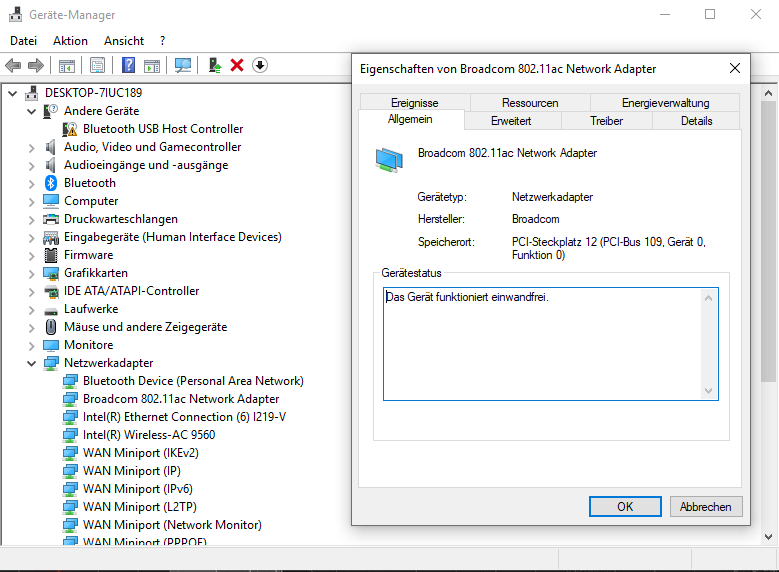The height and width of the screenshot is (572, 779).
Task: Click the Firmware chip icon
Action: (51, 255)
